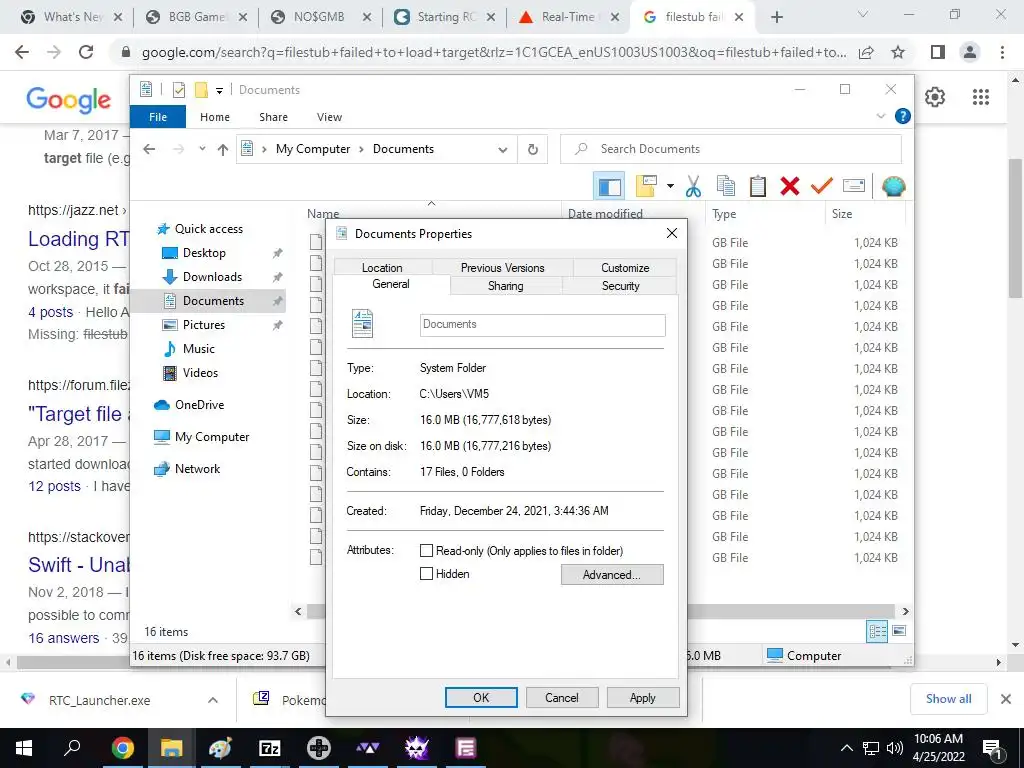This screenshot has width=1024, height=768.
Task: Click the teal shell icon in toolbar
Action: click(x=893, y=187)
